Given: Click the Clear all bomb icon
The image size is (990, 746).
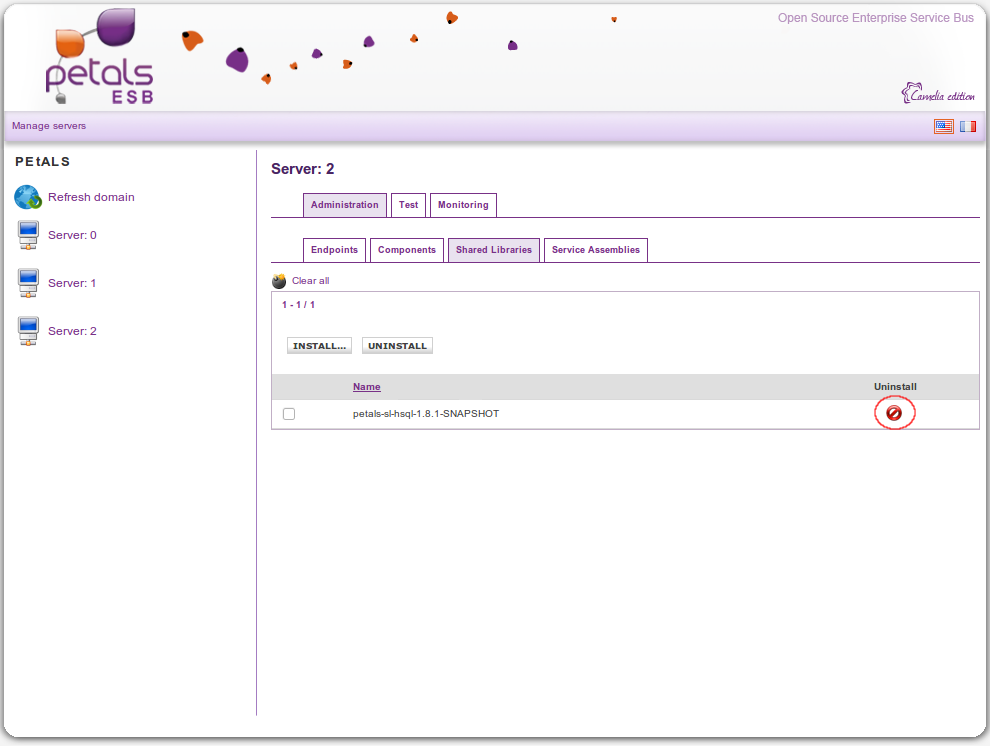Looking at the screenshot, I should point(279,282).
